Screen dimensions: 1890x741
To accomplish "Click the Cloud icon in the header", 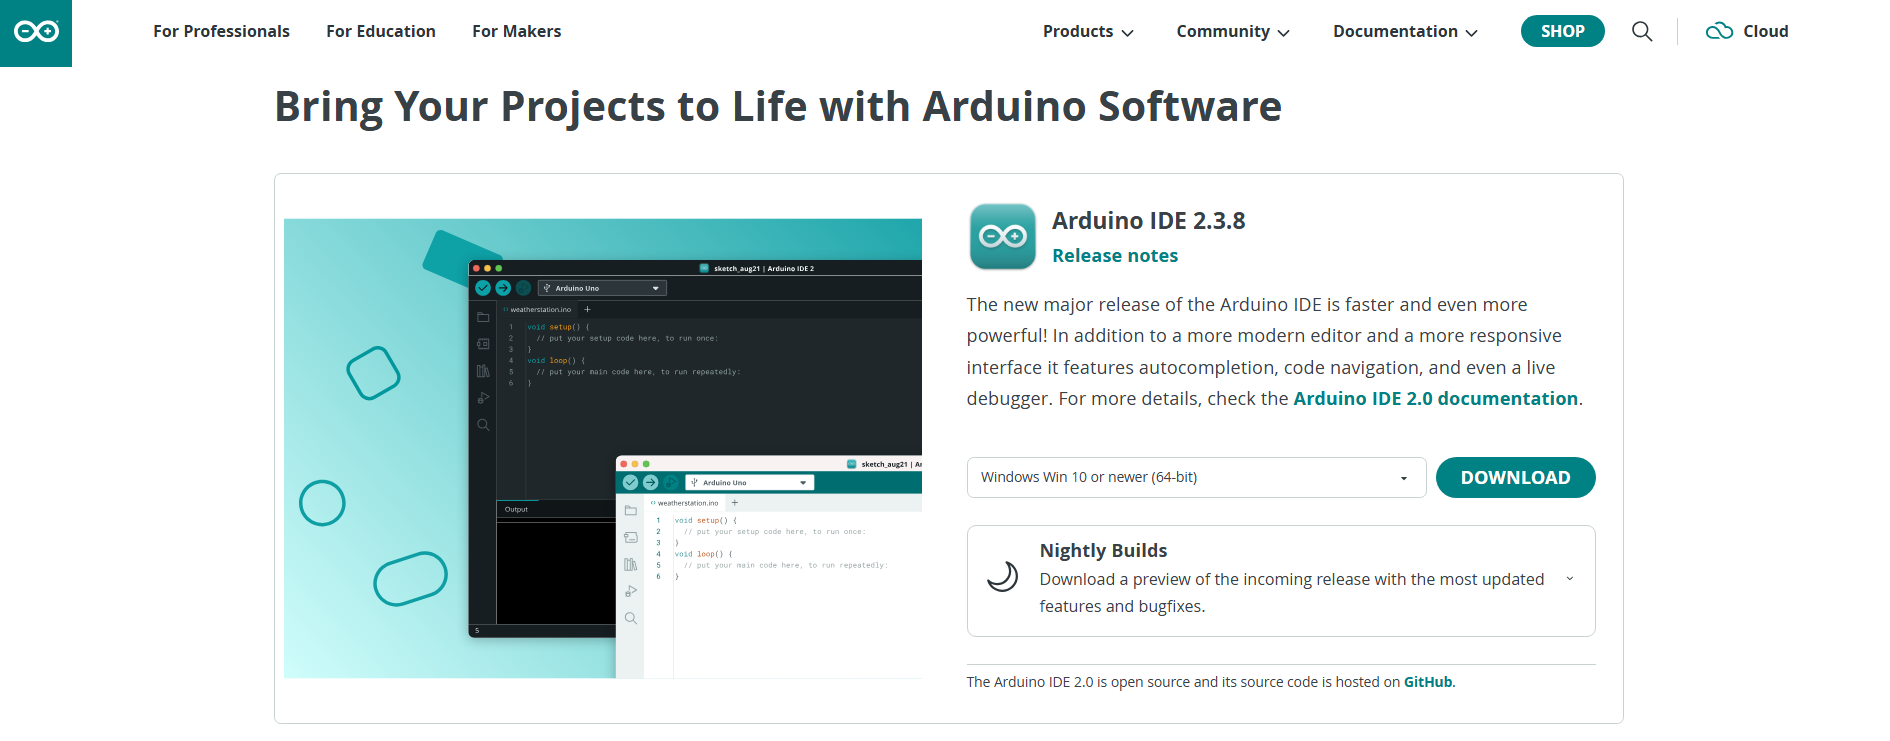I will point(1719,31).
